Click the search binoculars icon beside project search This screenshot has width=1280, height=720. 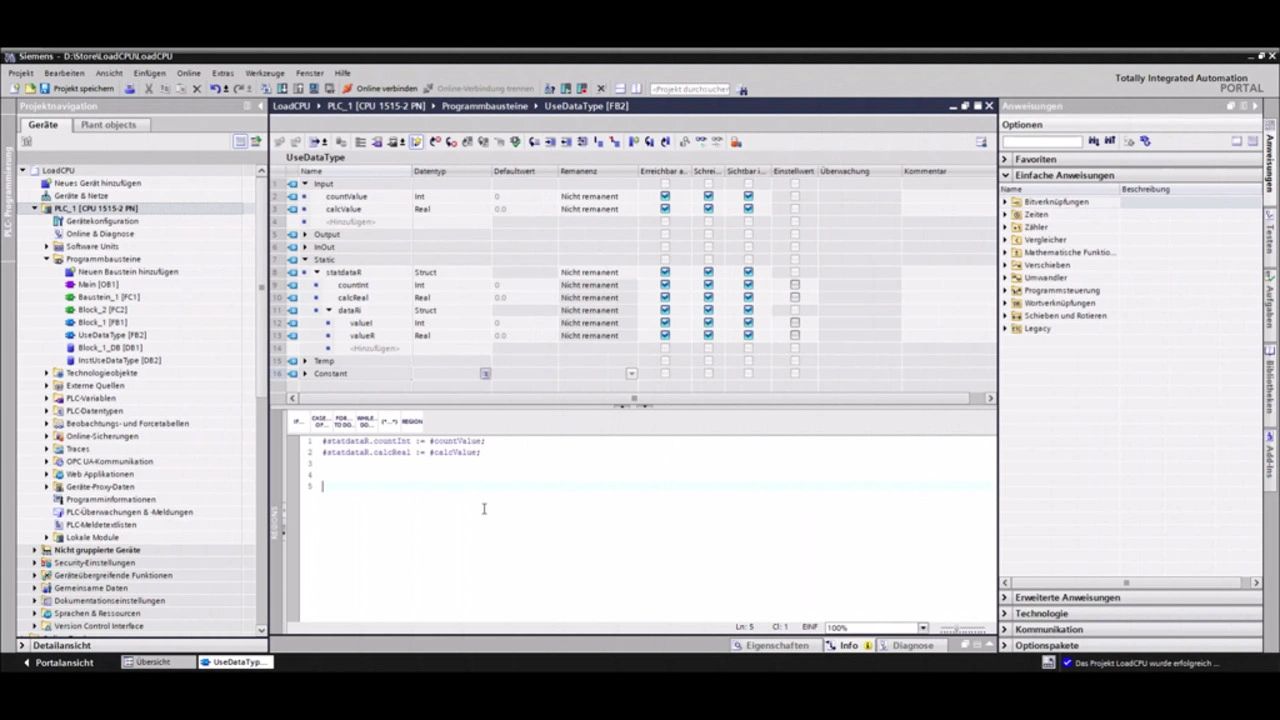[x=743, y=89]
